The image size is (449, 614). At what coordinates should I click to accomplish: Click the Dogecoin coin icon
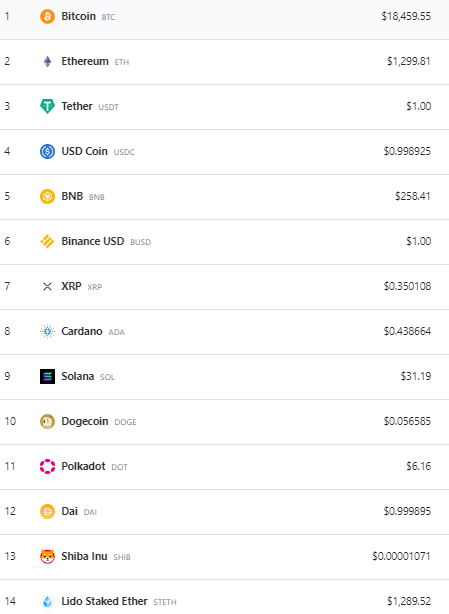(47, 422)
